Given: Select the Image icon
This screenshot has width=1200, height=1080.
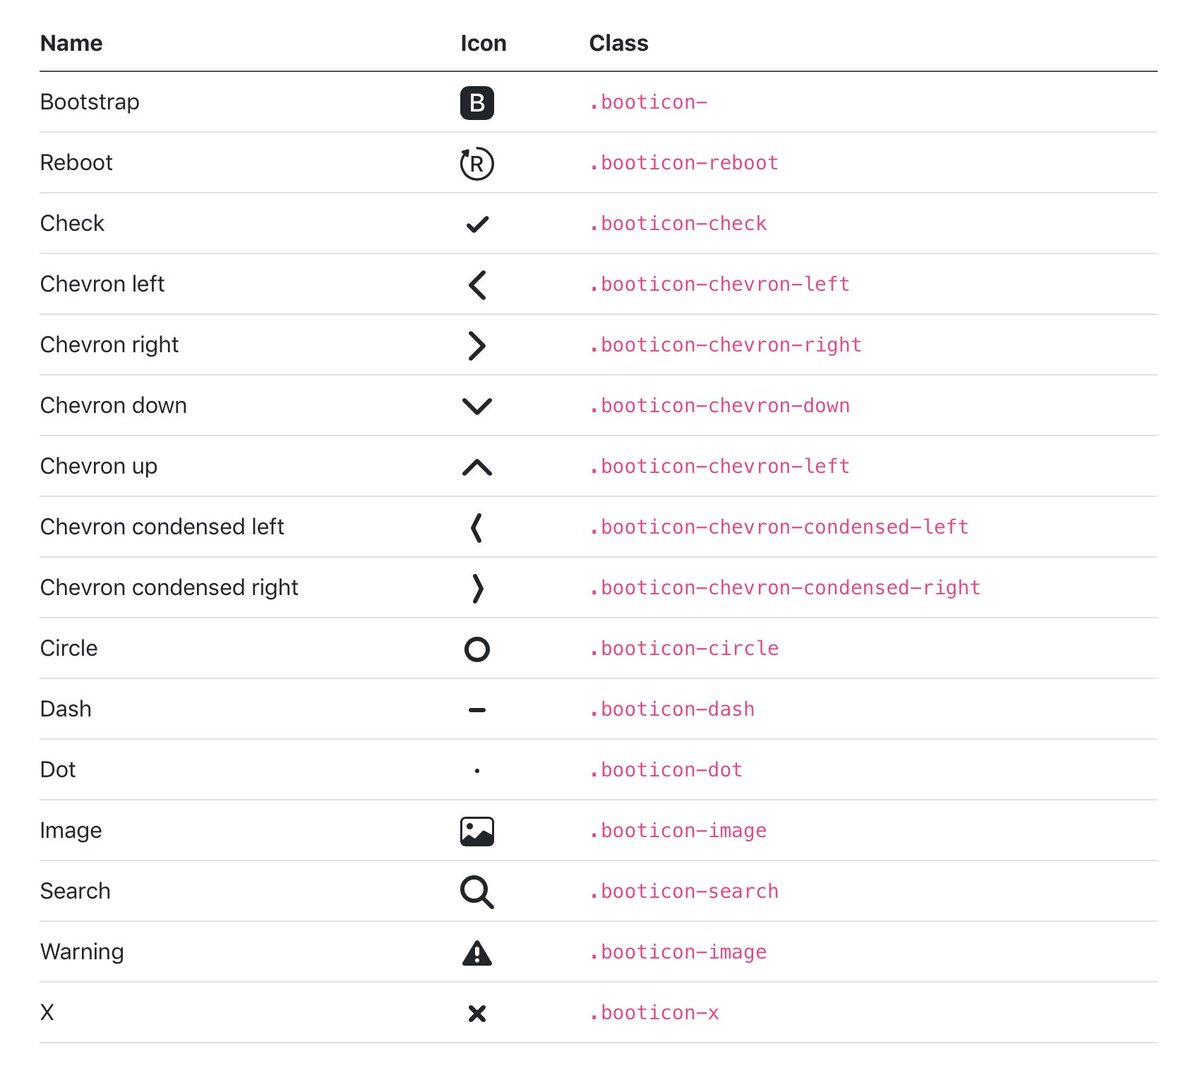Looking at the screenshot, I should tap(477, 831).
